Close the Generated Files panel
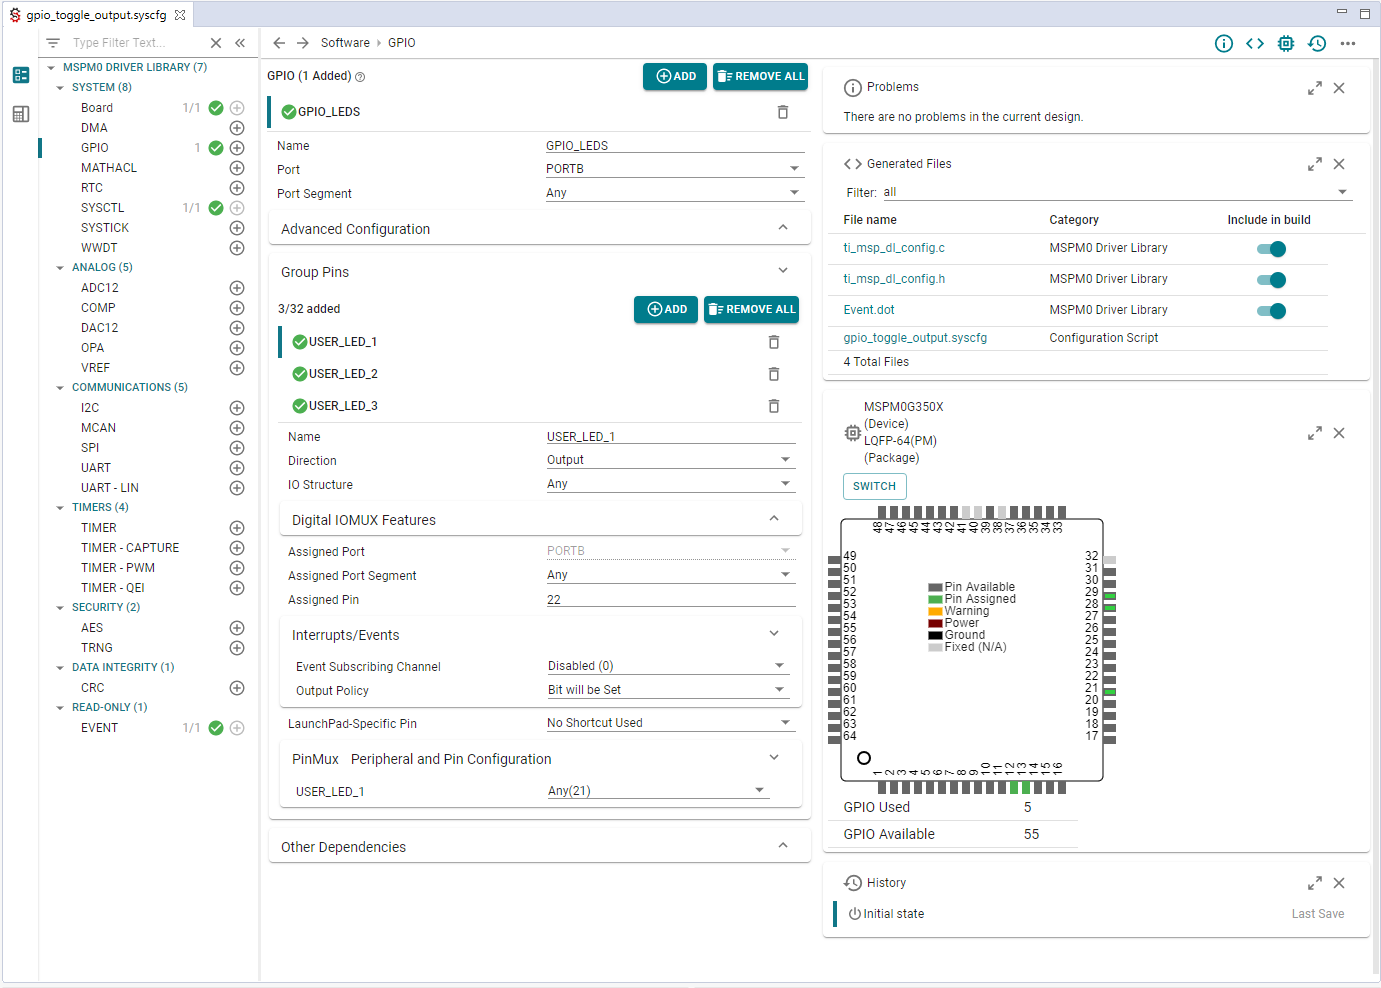This screenshot has width=1381, height=988. 1339,164
